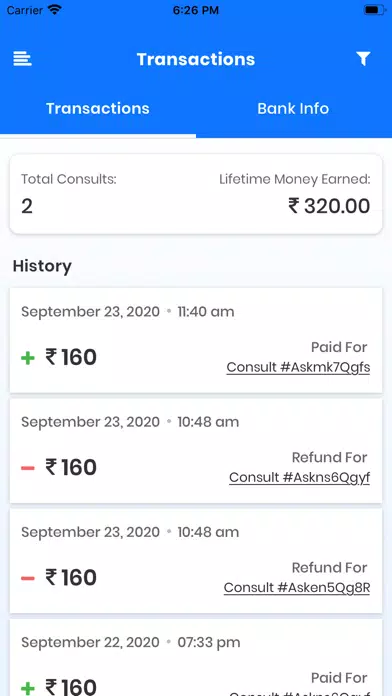Open link Consult #Askns6Qgyf
The height and width of the screenshot is (696, 392).
(299, 478)
